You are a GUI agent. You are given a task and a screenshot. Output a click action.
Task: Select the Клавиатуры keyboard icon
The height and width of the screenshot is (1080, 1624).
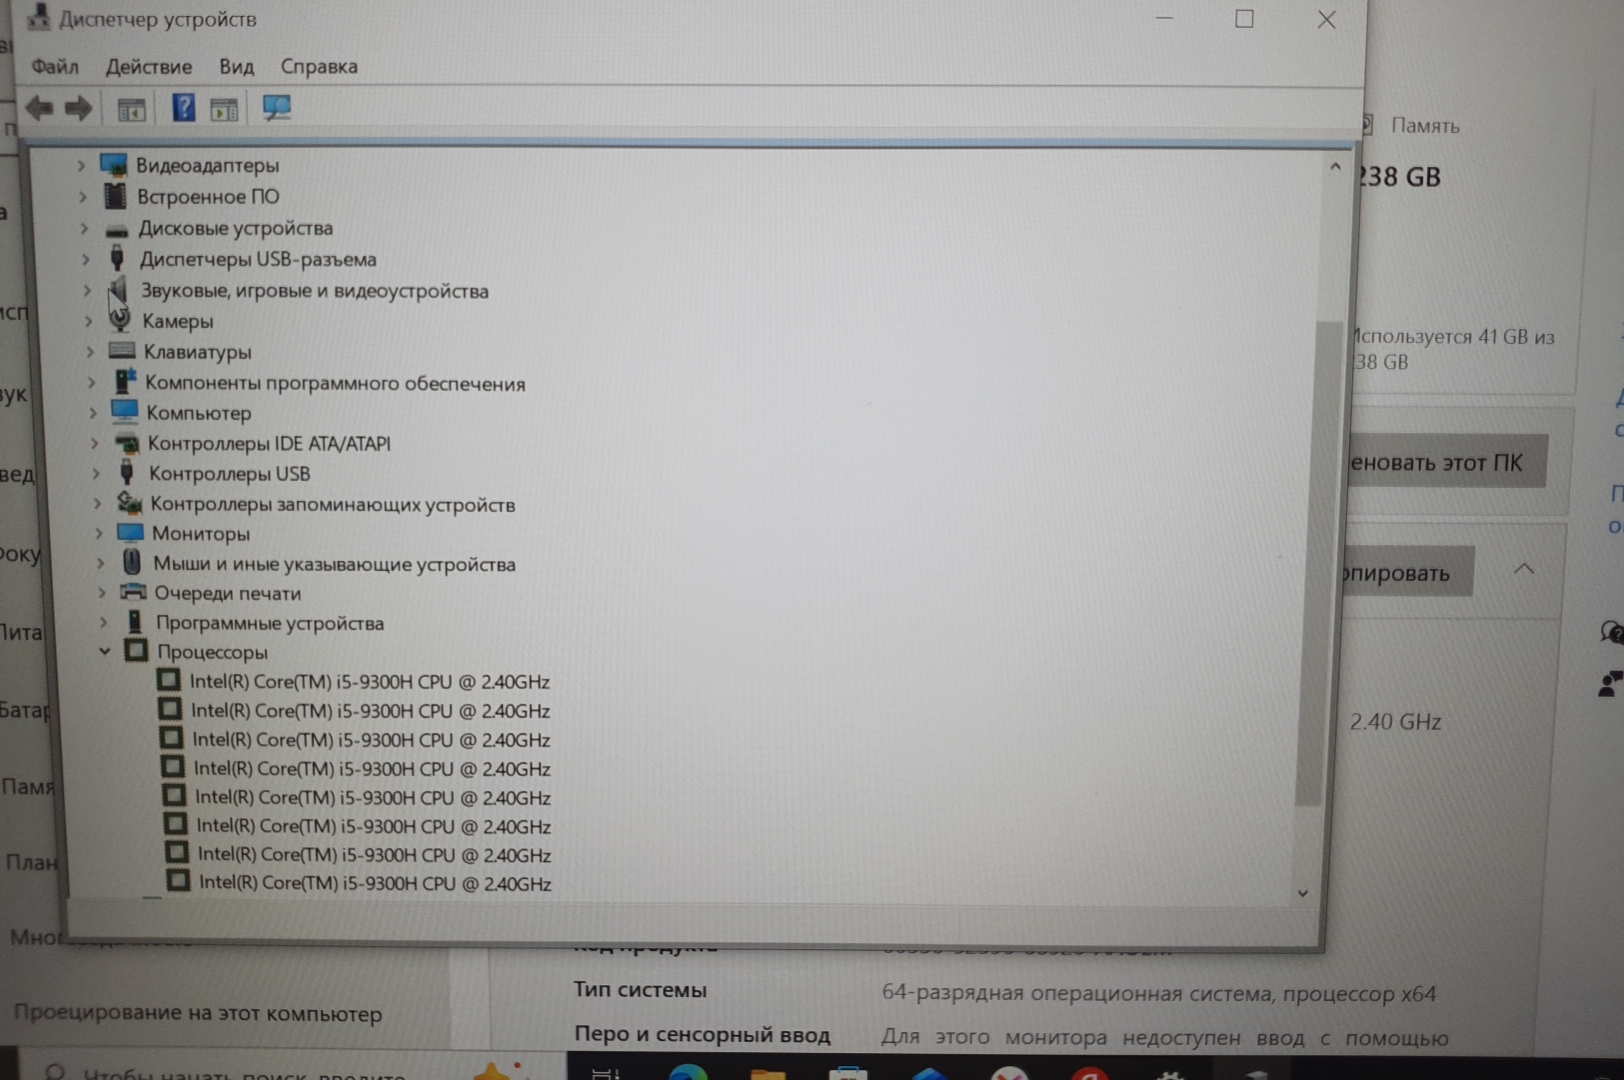(122, 351)
